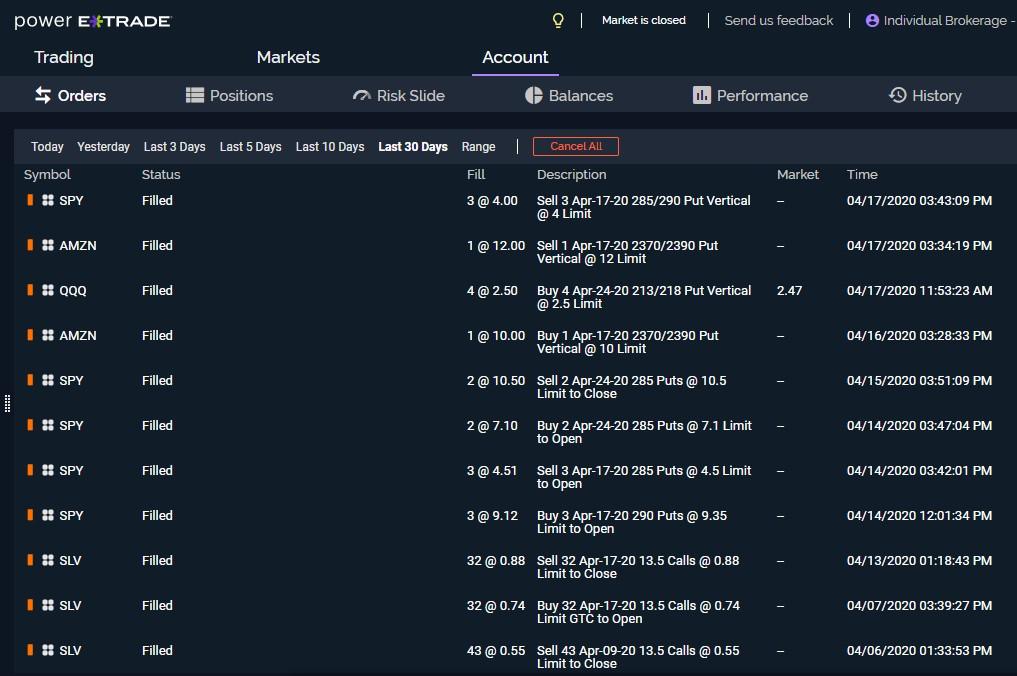
Task: Click the Buy 2 Apr-24-20 285 Puts description
Action: tap(644, 432)
